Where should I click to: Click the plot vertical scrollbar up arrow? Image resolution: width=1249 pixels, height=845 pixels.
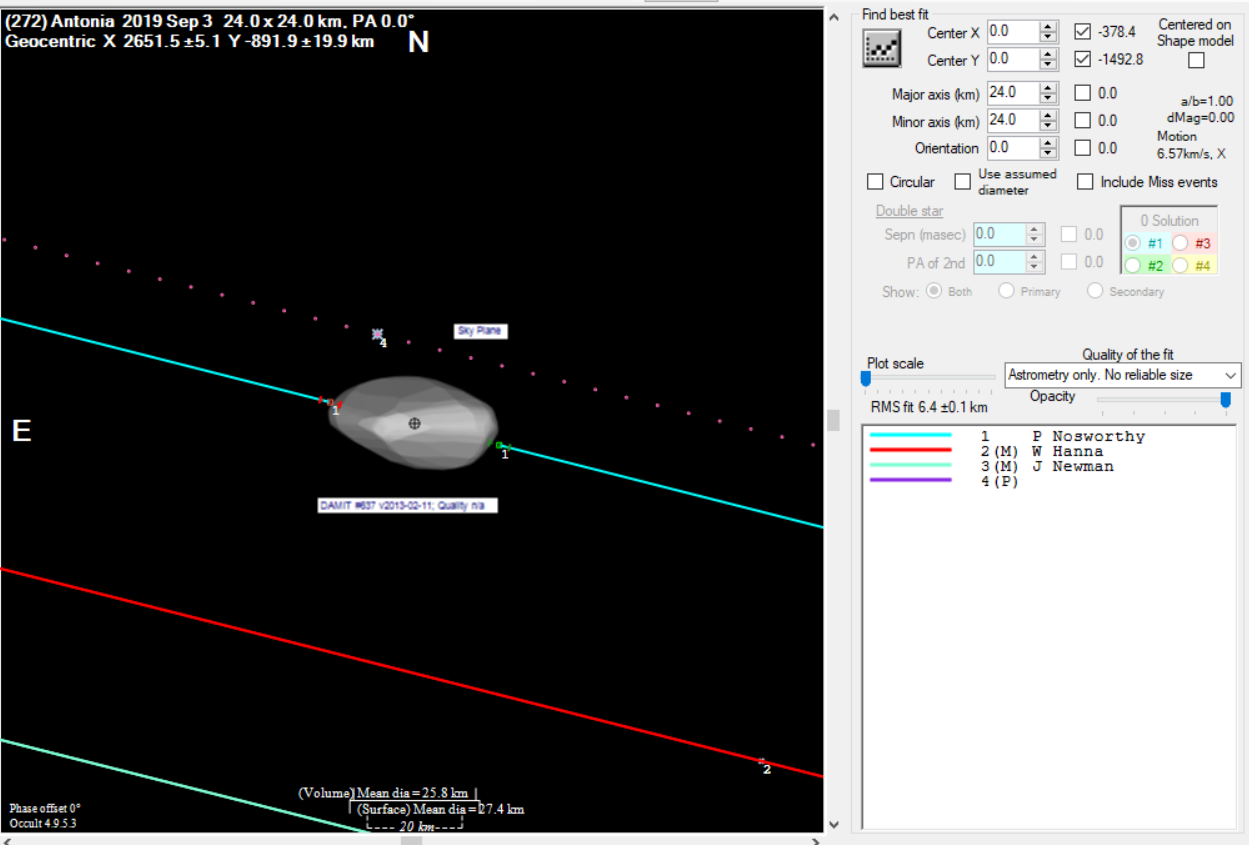point(834,17)
